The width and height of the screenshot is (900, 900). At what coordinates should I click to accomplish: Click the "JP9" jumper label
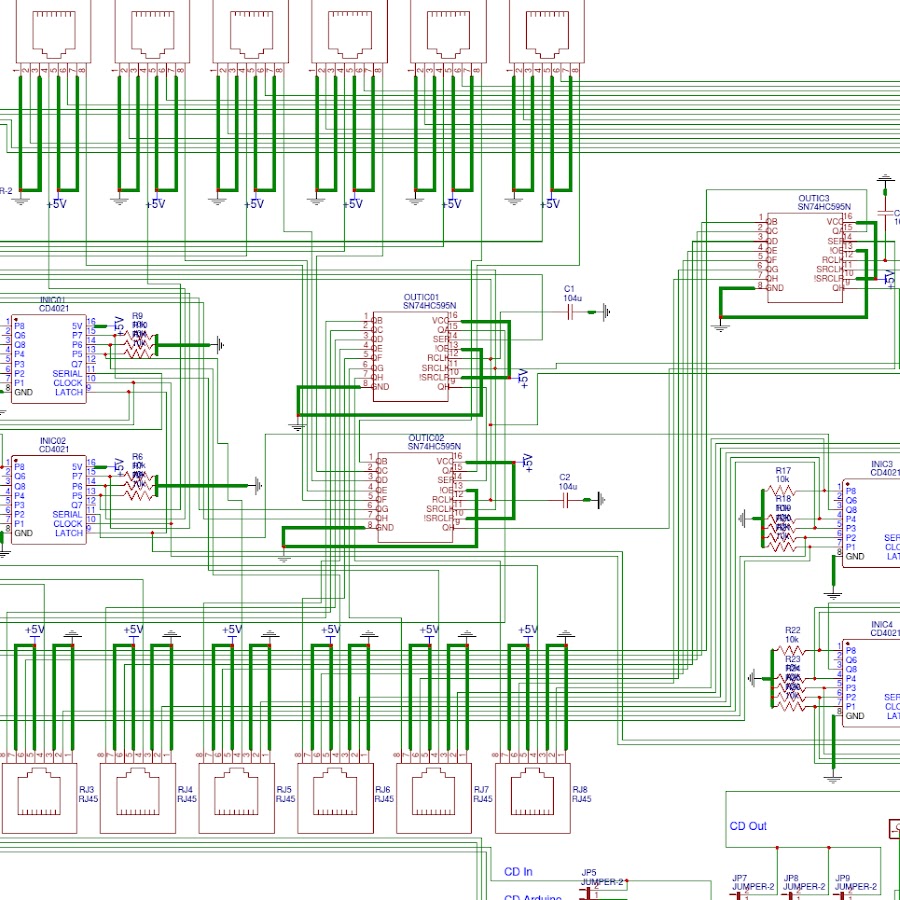coord(842,878)
